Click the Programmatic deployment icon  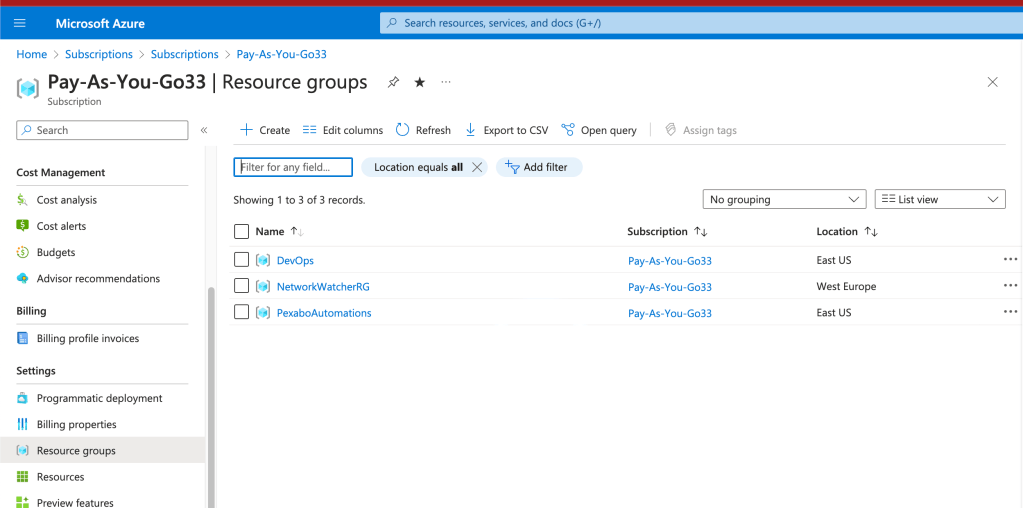coord(22,398)
